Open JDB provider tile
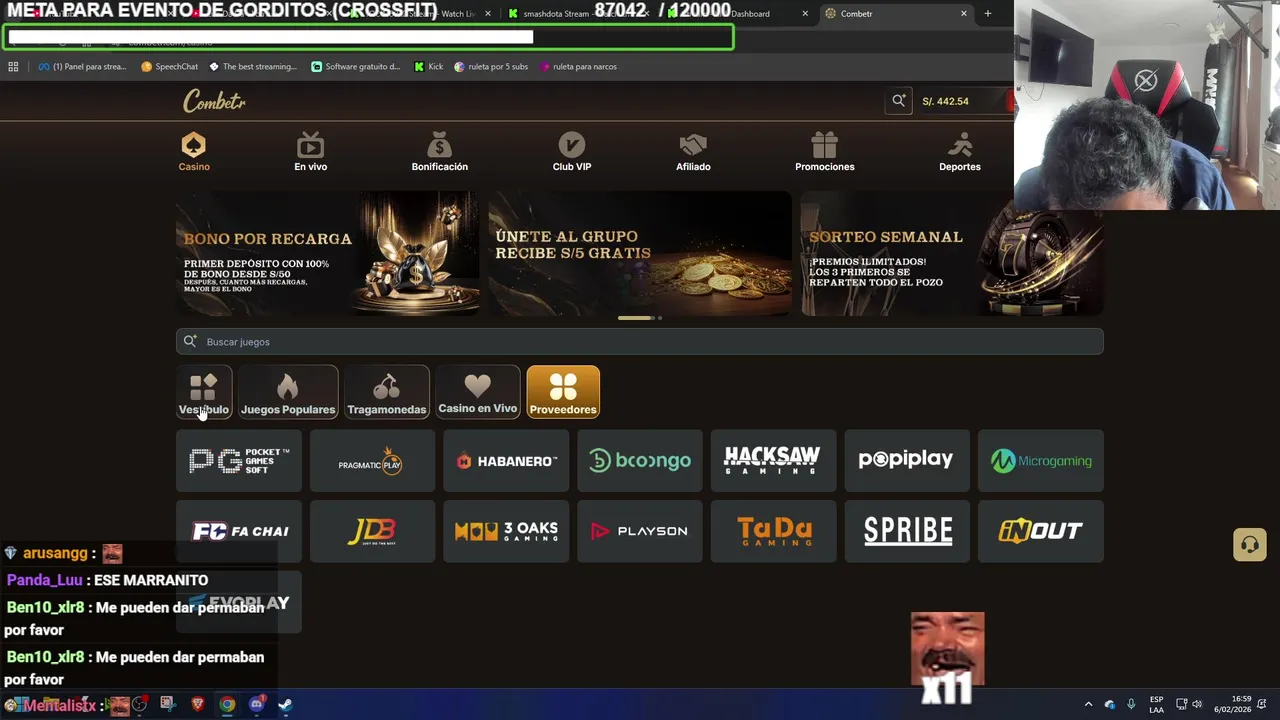 [x=372, y=531]
